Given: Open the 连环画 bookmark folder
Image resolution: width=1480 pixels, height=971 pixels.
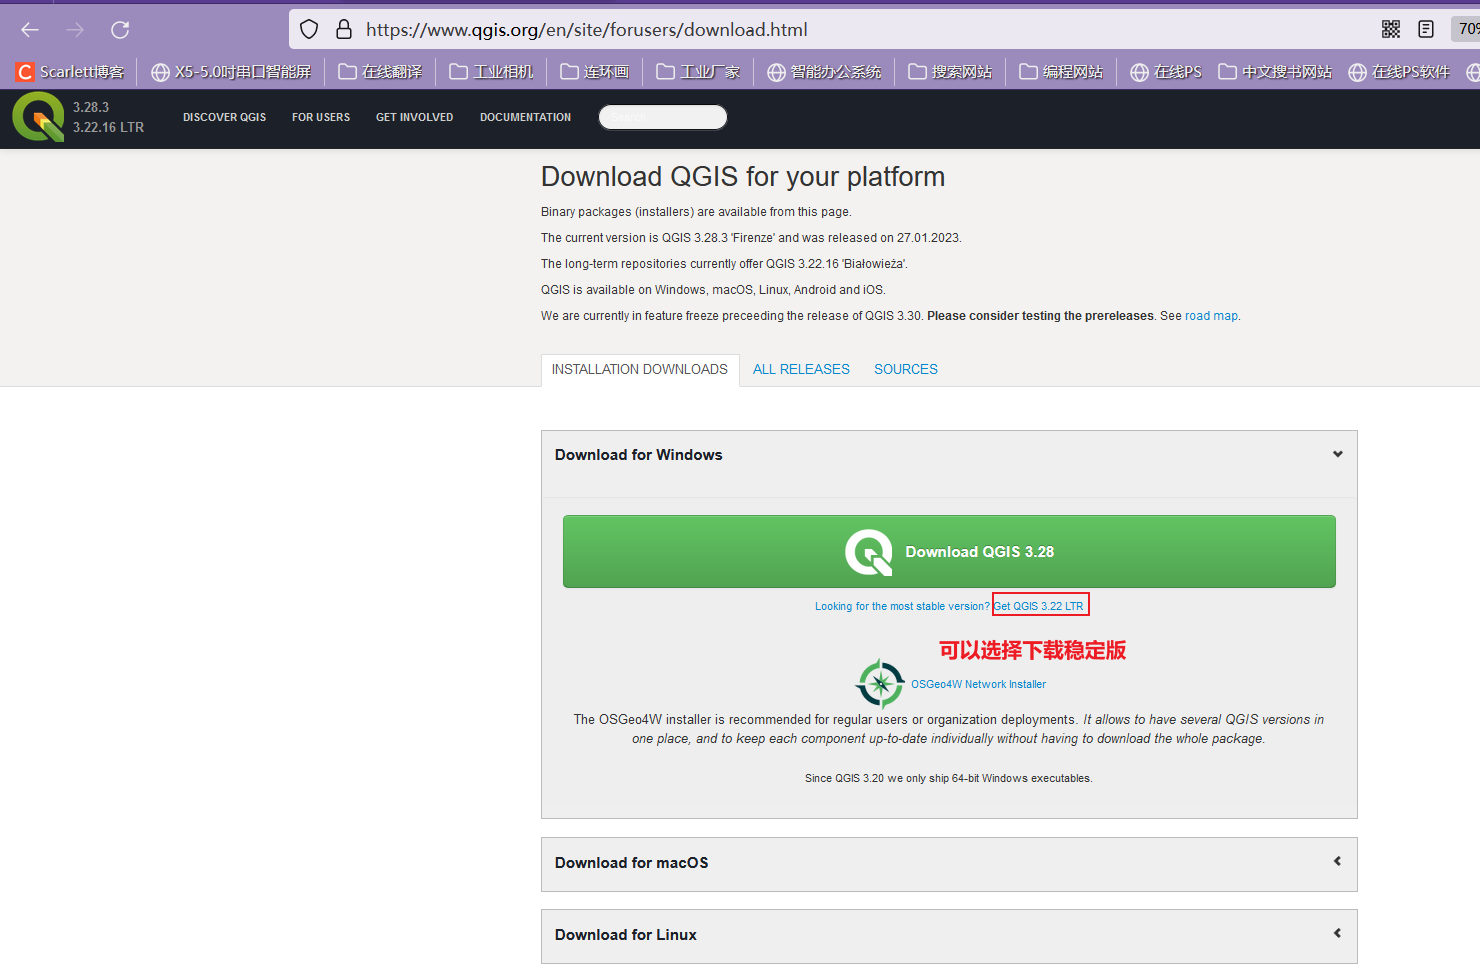Looking at the screenshot, I should (x=595, y=72).
